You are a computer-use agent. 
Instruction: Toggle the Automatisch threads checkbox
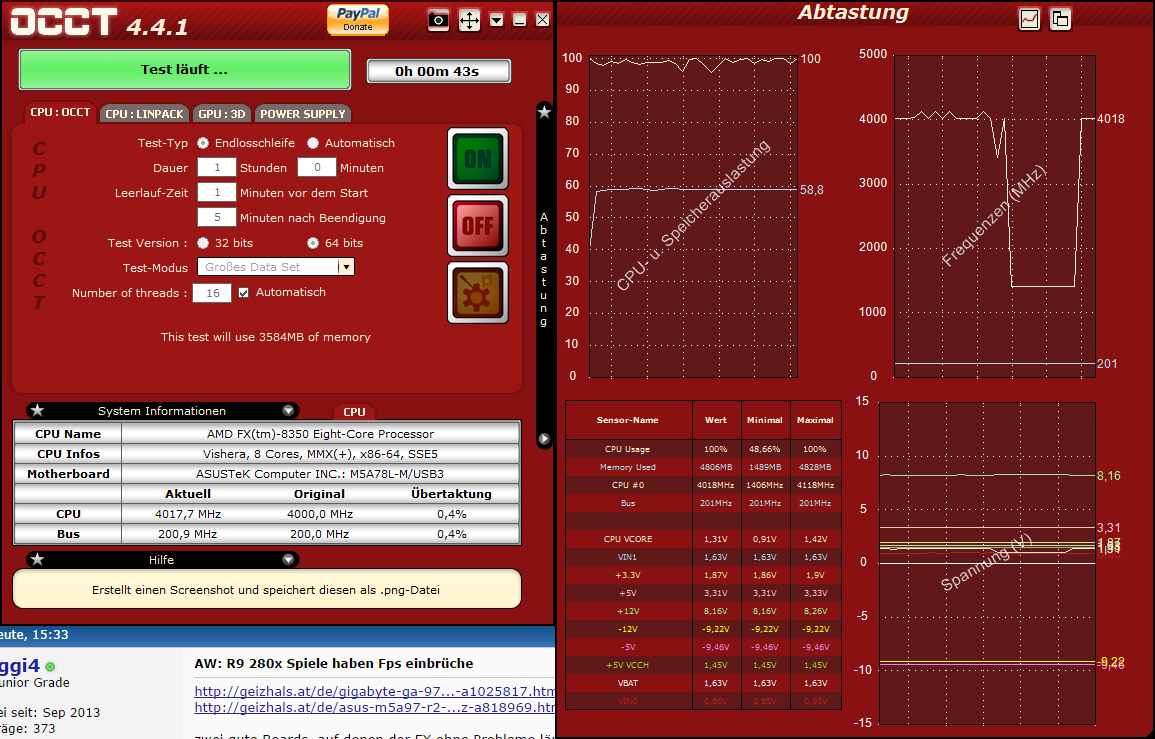tap(244, 293)
